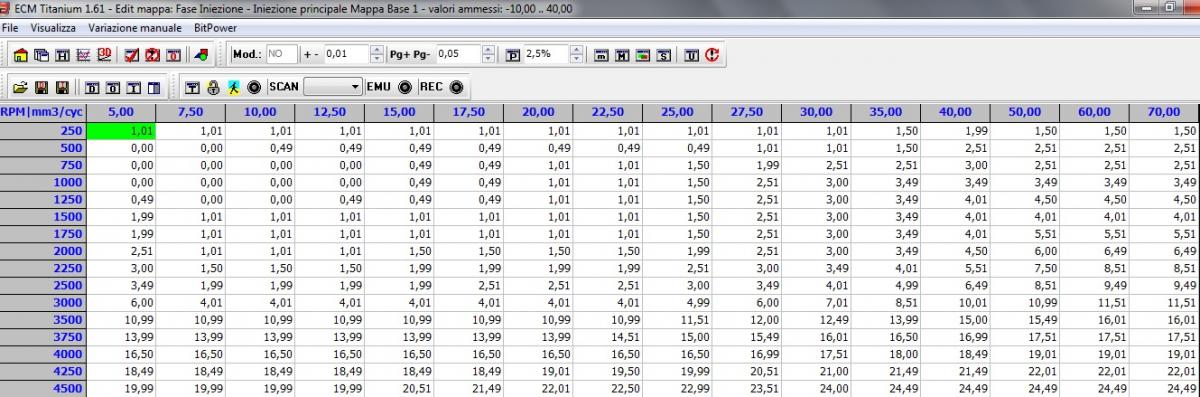This screenshot has width=1200, height=397.
Task: Click the stepper arrows for 0,01 value
Action: pyautogui.click(x=376, y=55)
